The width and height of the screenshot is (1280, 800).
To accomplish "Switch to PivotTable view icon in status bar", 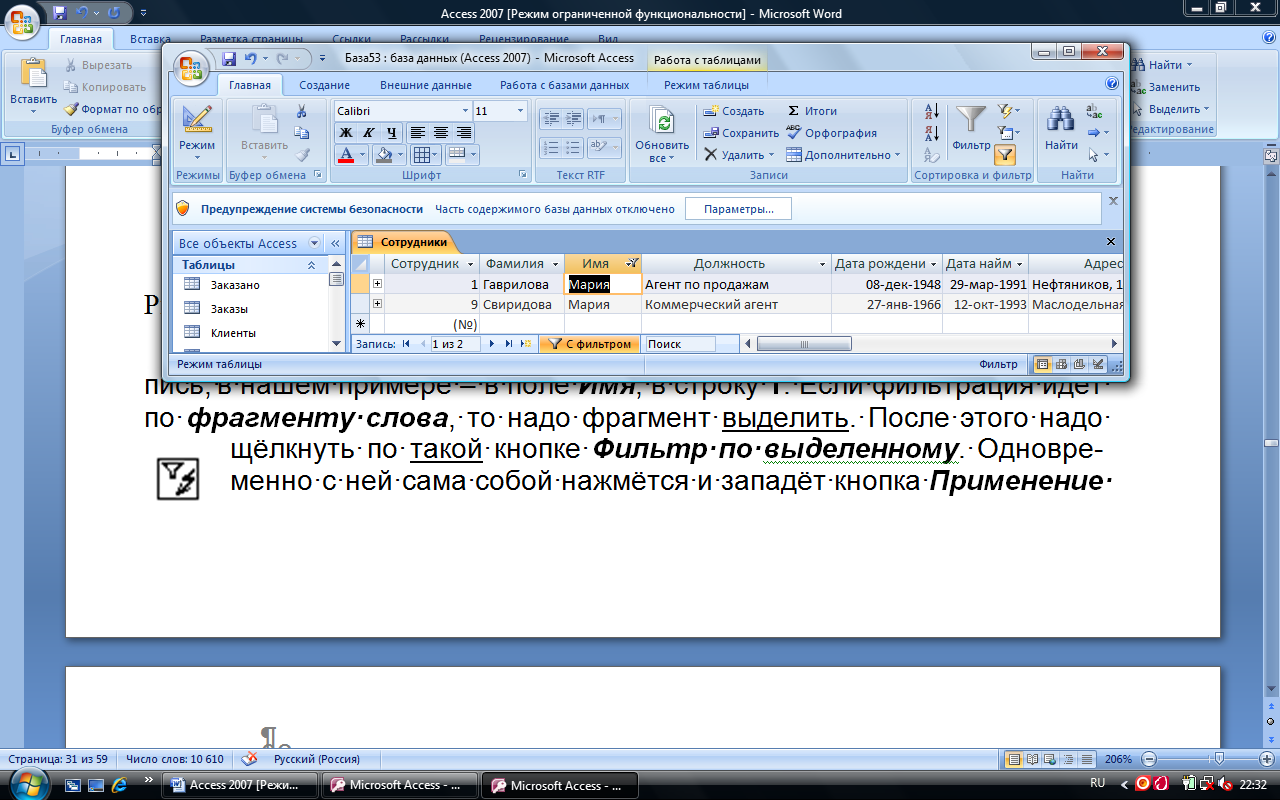I will (1061, 365).
